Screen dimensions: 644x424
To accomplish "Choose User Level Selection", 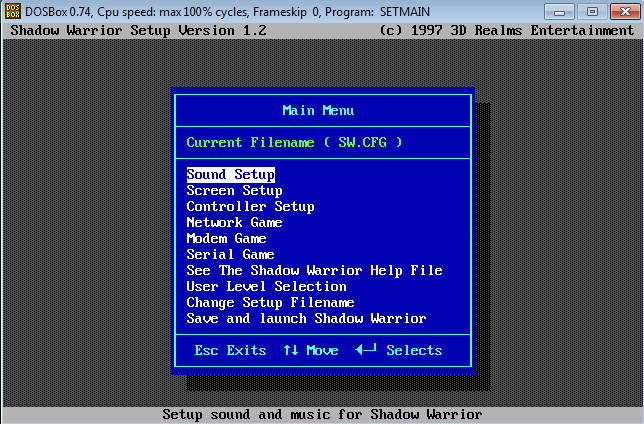I will coord(267,287).
